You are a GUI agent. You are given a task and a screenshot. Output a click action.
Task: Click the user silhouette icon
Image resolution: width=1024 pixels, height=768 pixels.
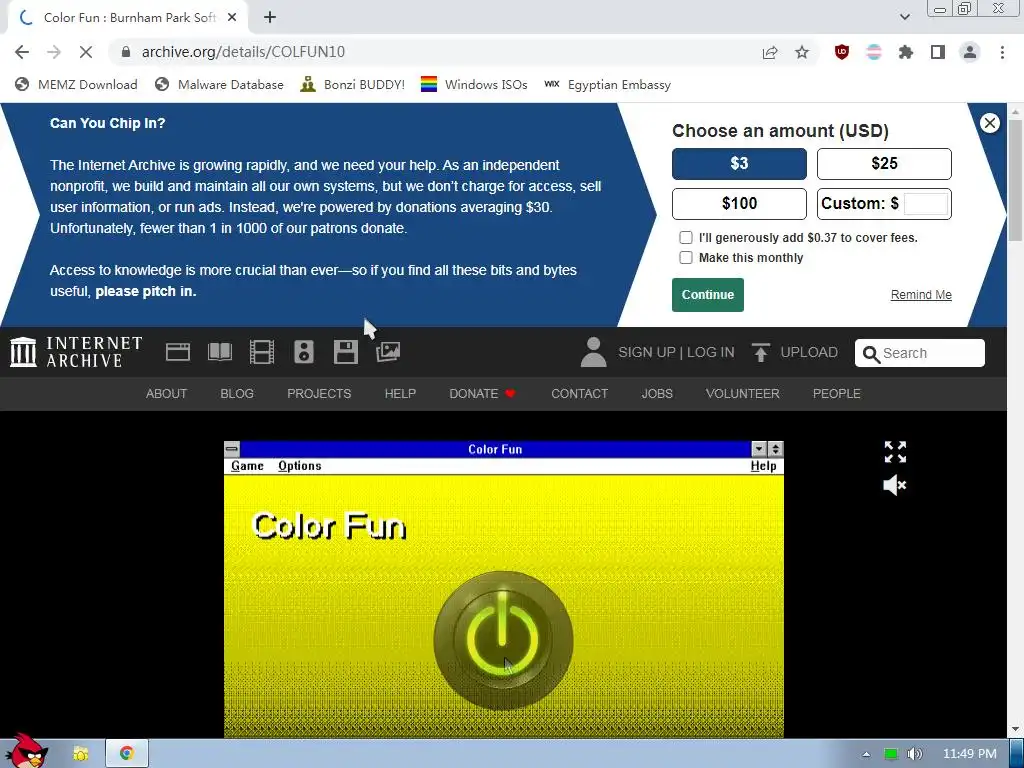[x=594, y=352]
